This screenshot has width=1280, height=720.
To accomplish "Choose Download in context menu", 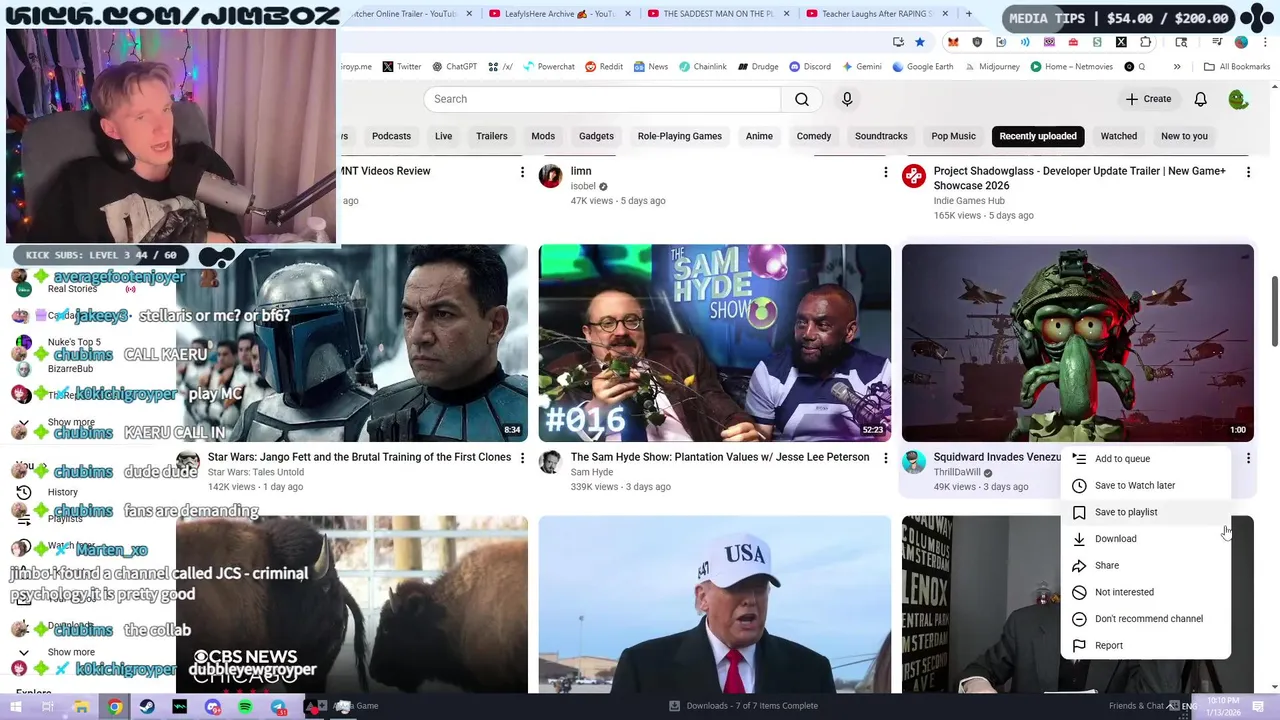I will (1146, 539).
